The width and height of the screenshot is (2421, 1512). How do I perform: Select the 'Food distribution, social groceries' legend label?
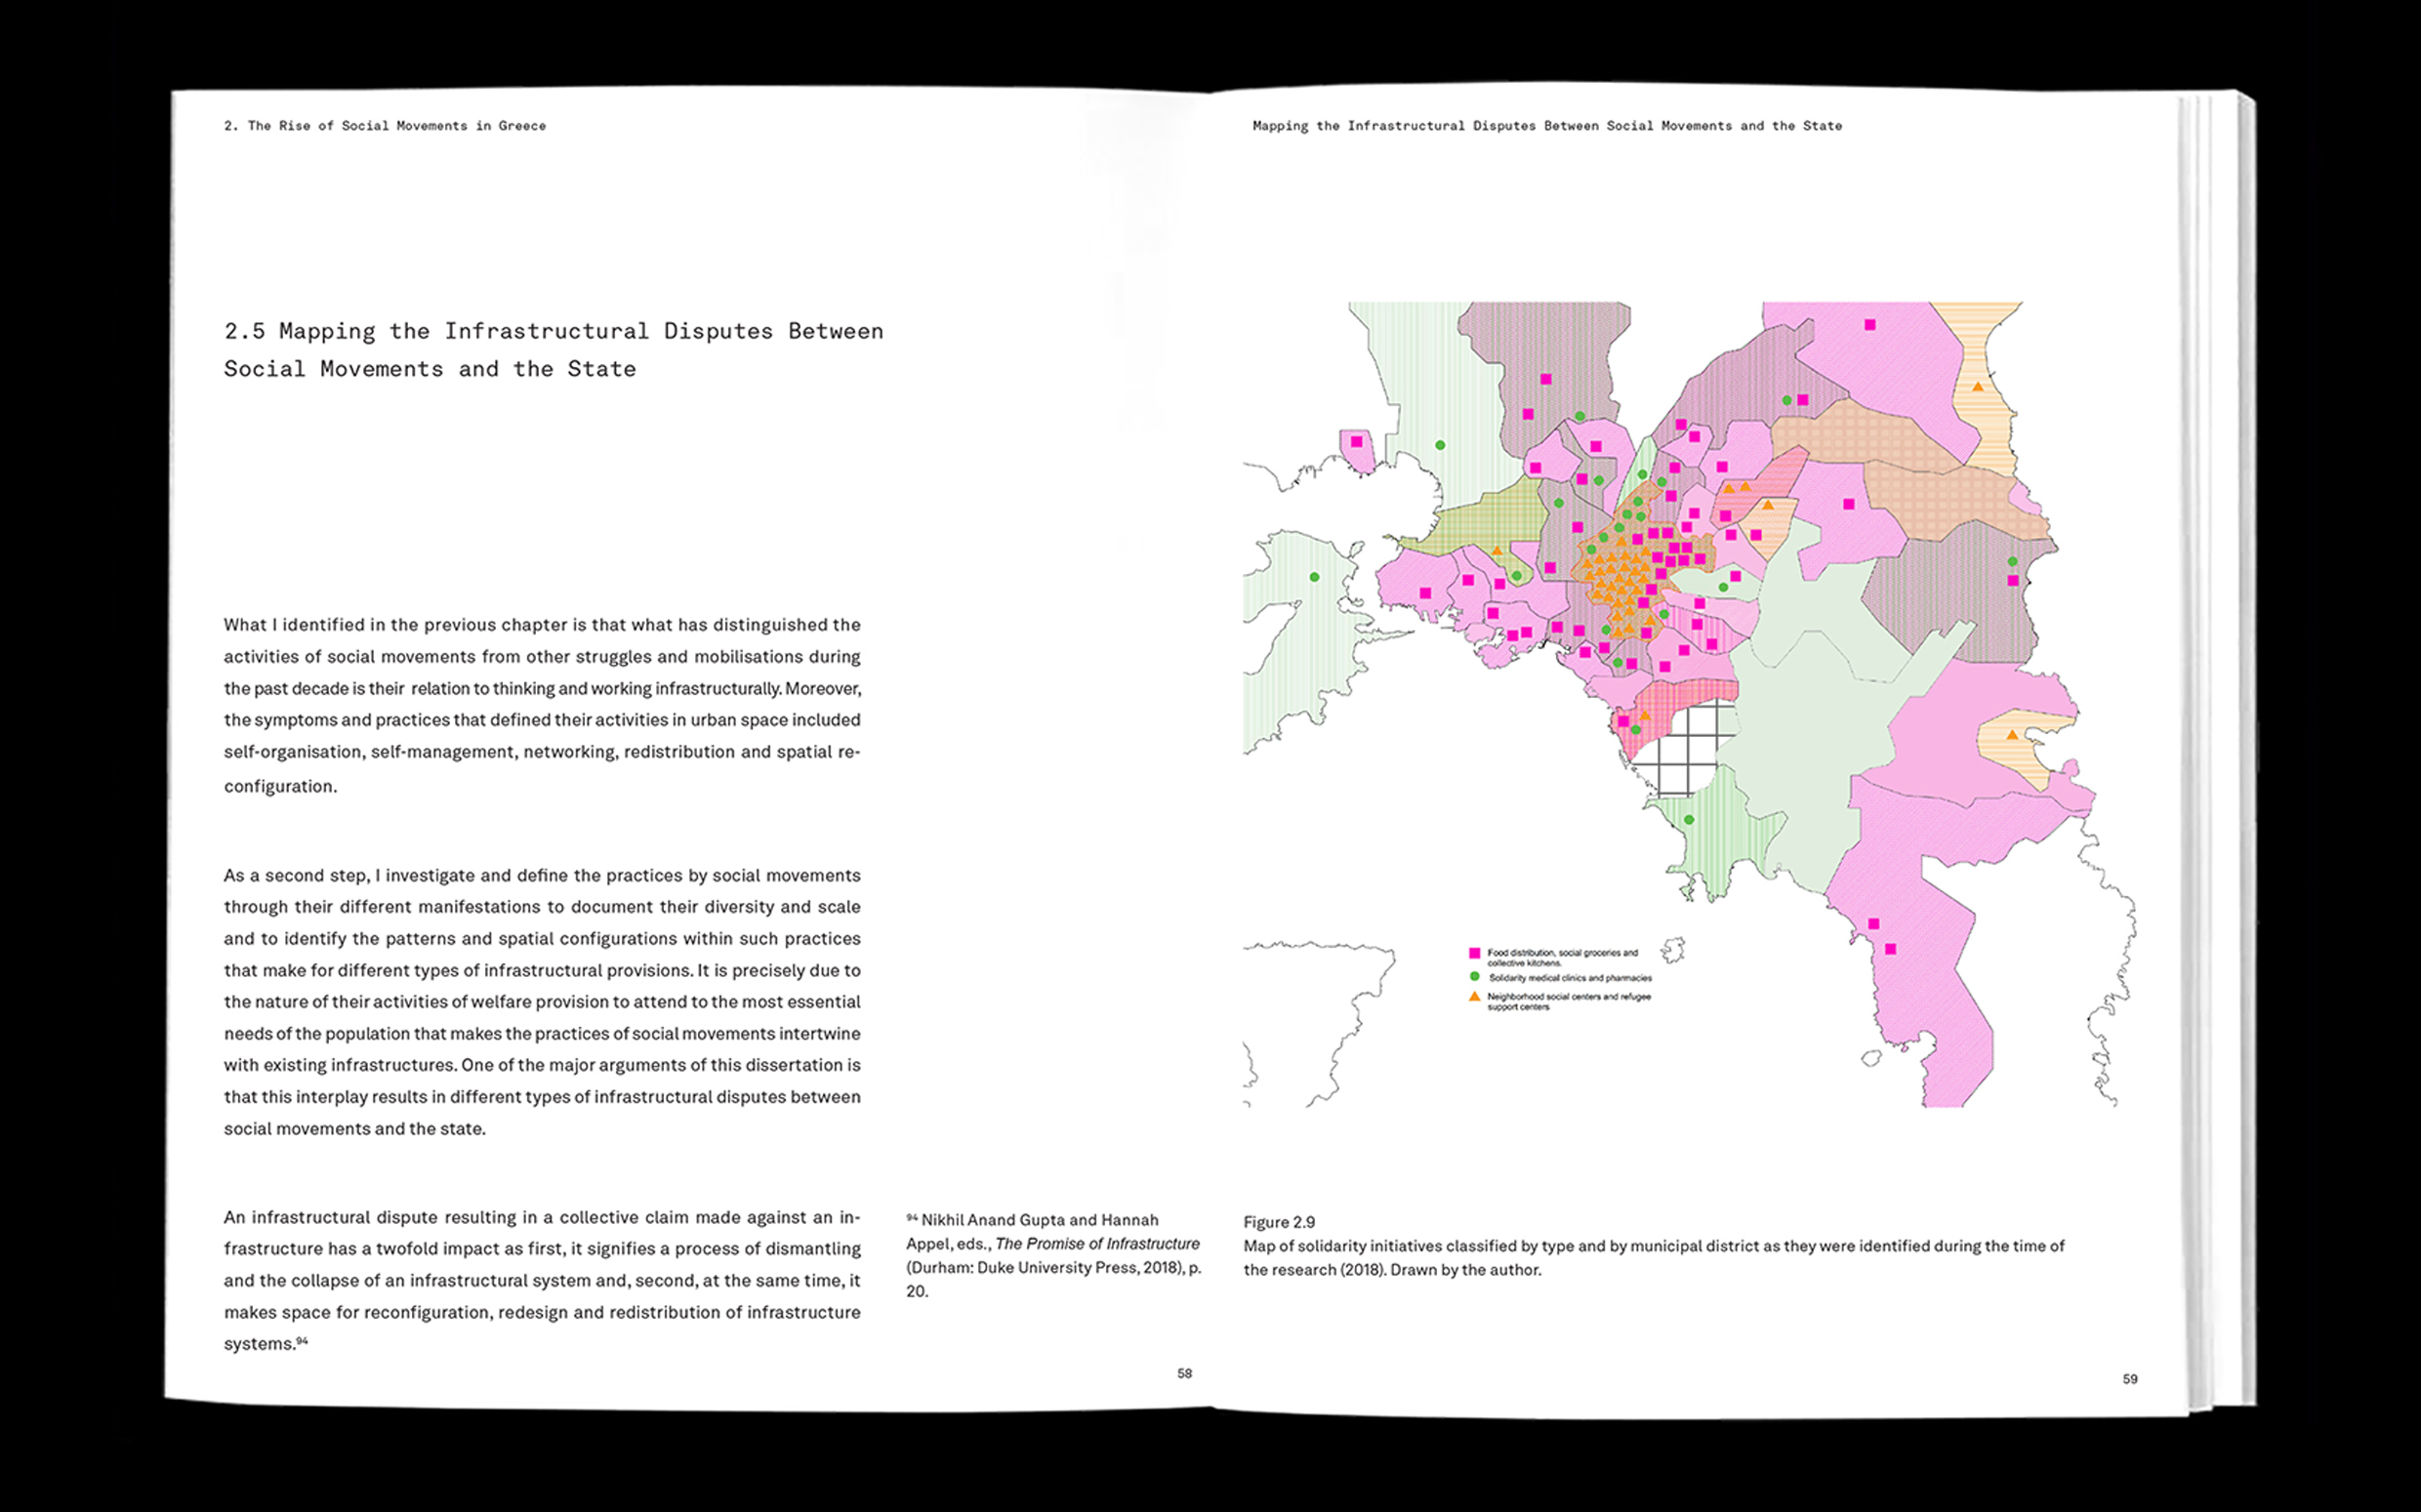1561,957
